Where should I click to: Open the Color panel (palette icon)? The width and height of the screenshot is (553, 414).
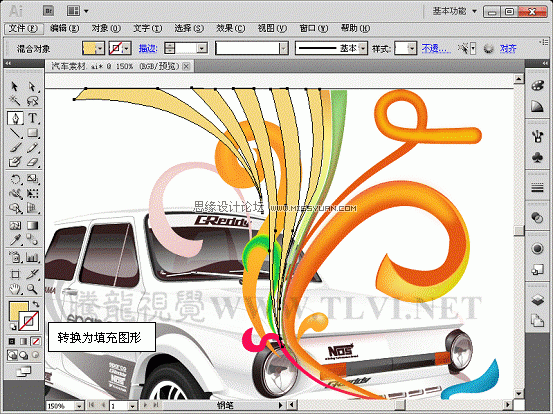pyautogui.click(x=537, y=86)
